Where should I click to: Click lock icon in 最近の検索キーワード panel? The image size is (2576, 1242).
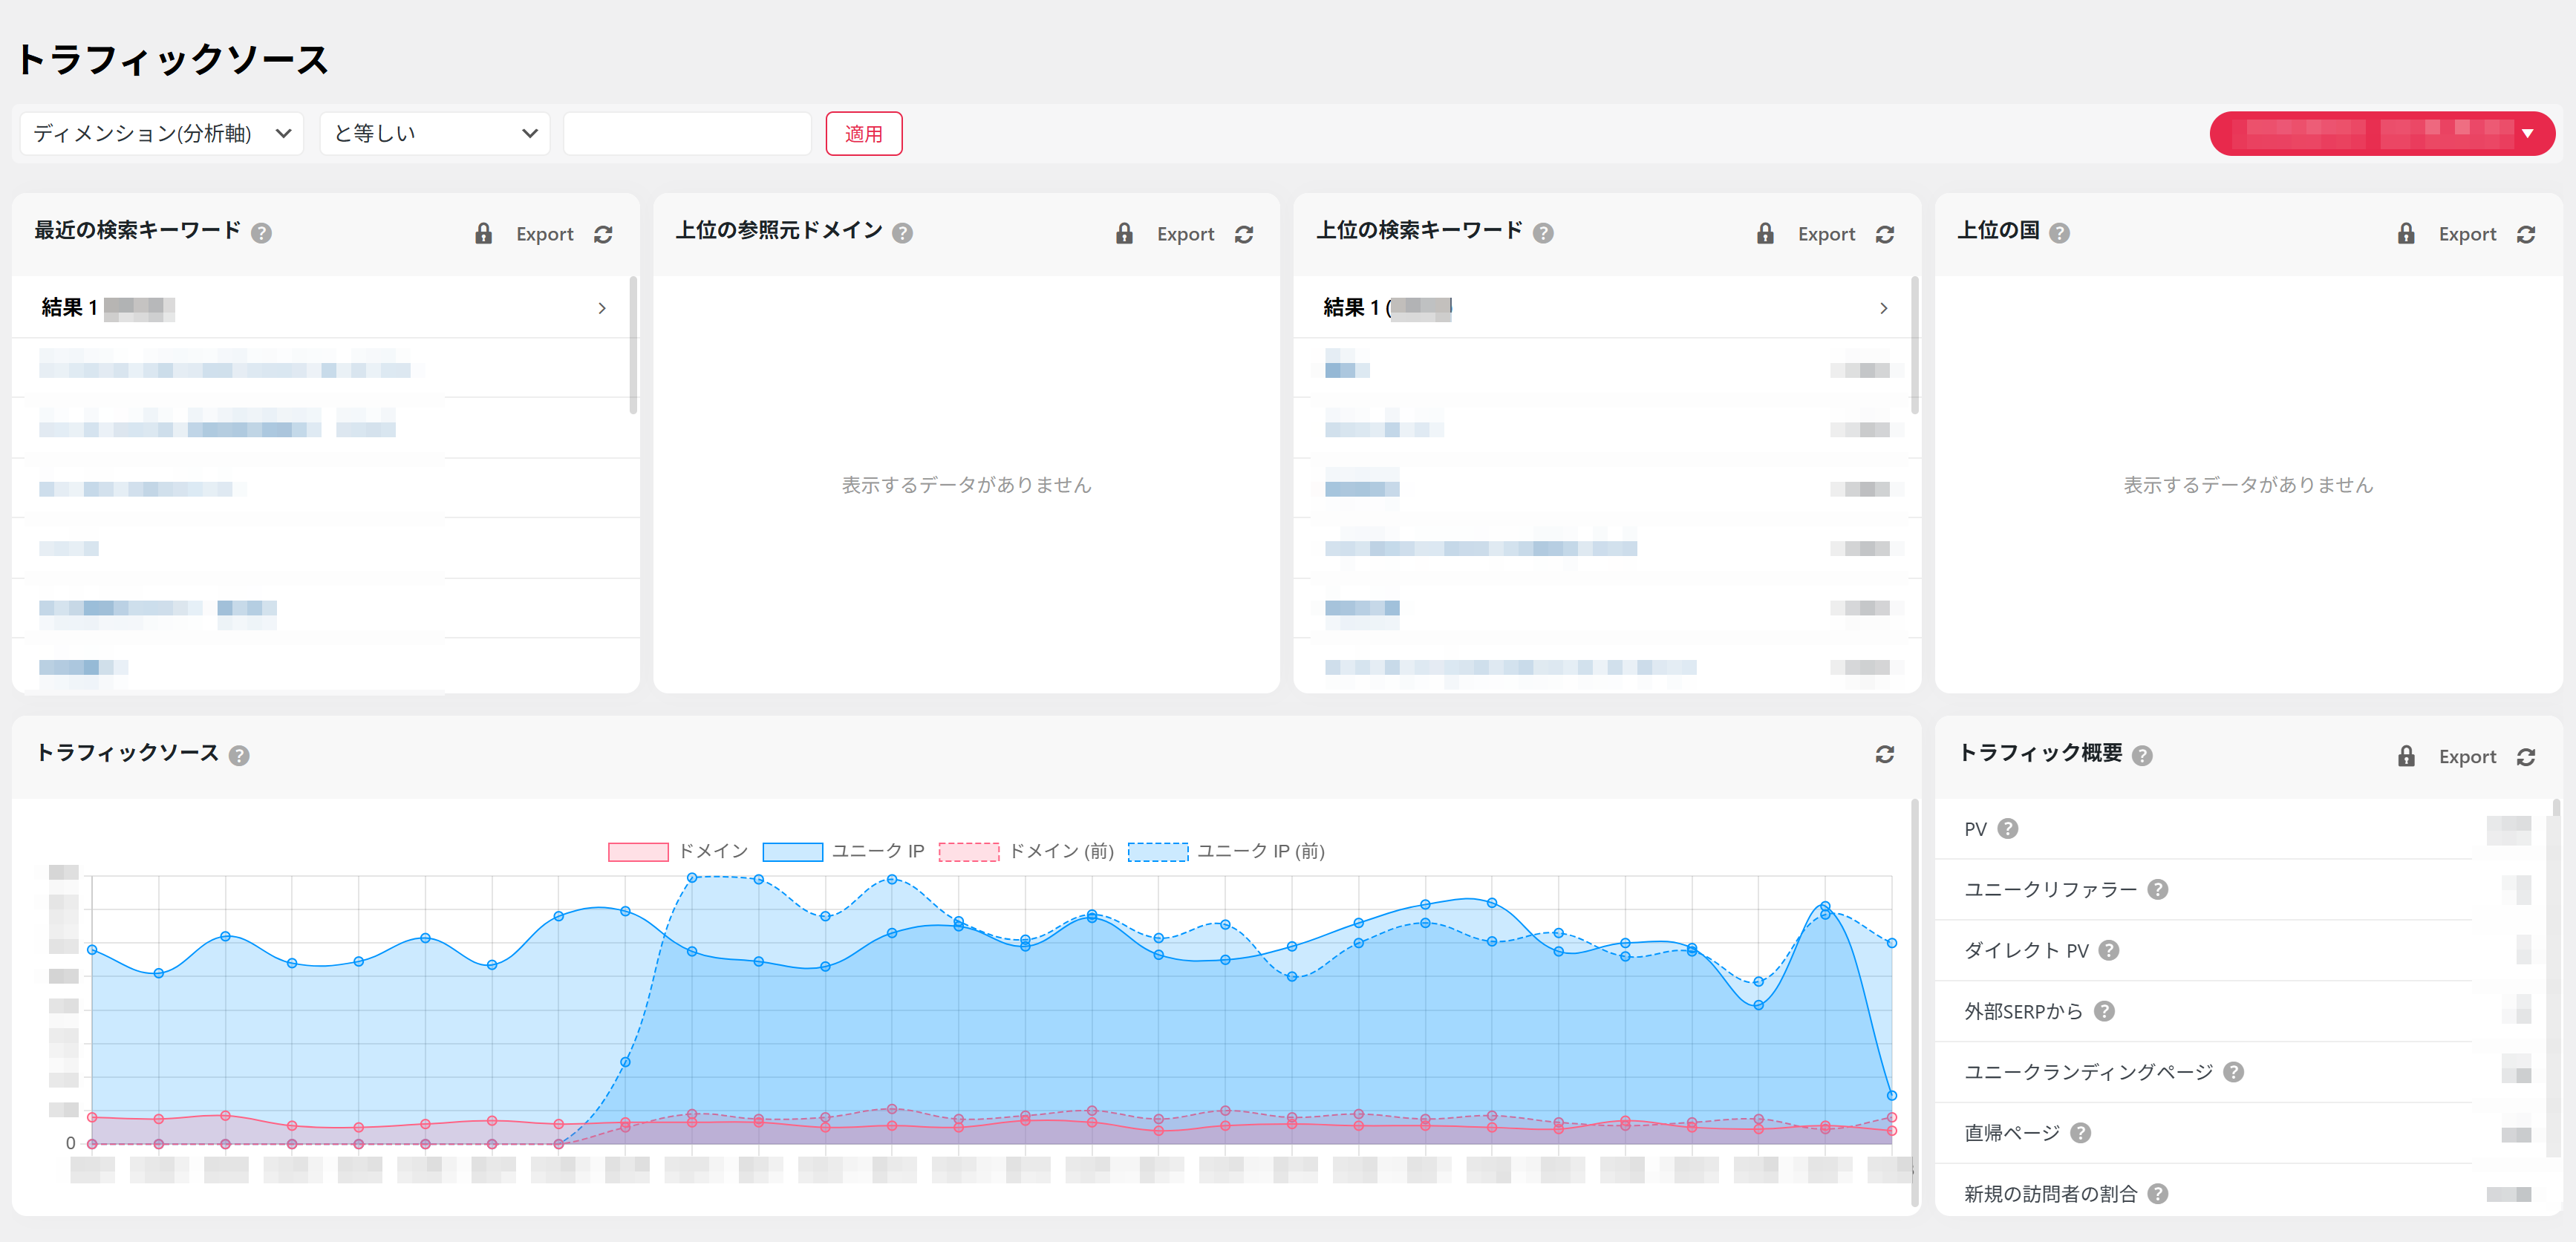[484, 234]
